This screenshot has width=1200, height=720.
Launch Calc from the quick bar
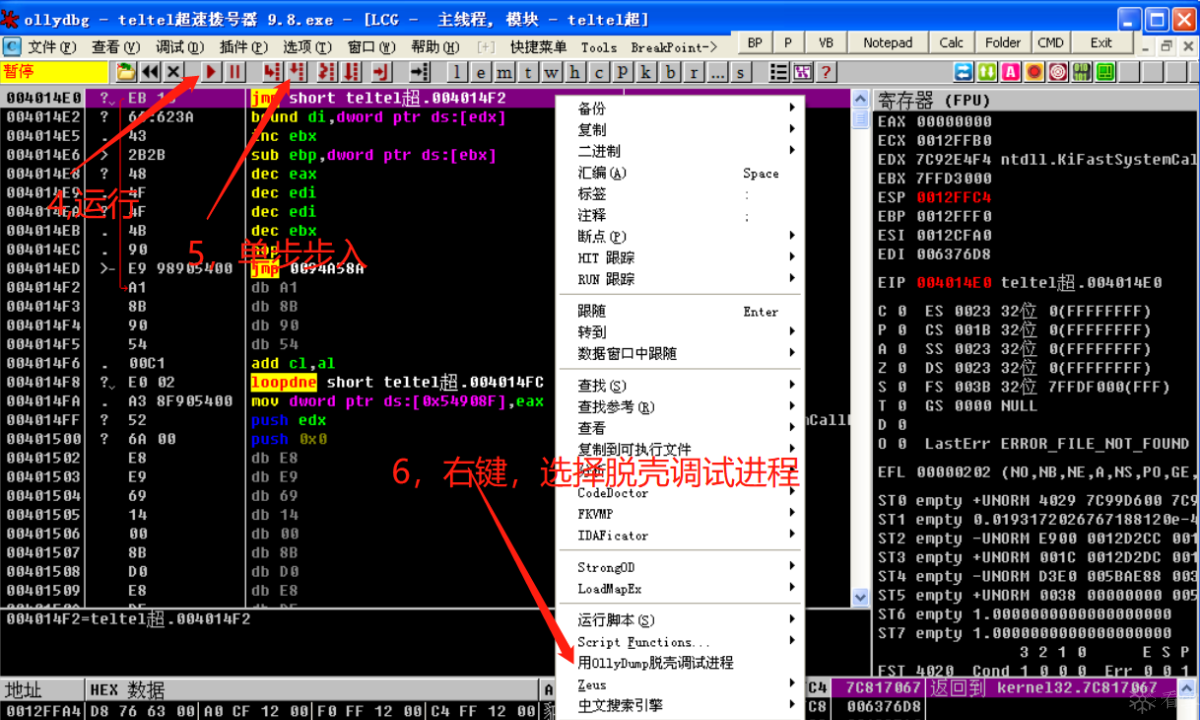click(952, 43)
